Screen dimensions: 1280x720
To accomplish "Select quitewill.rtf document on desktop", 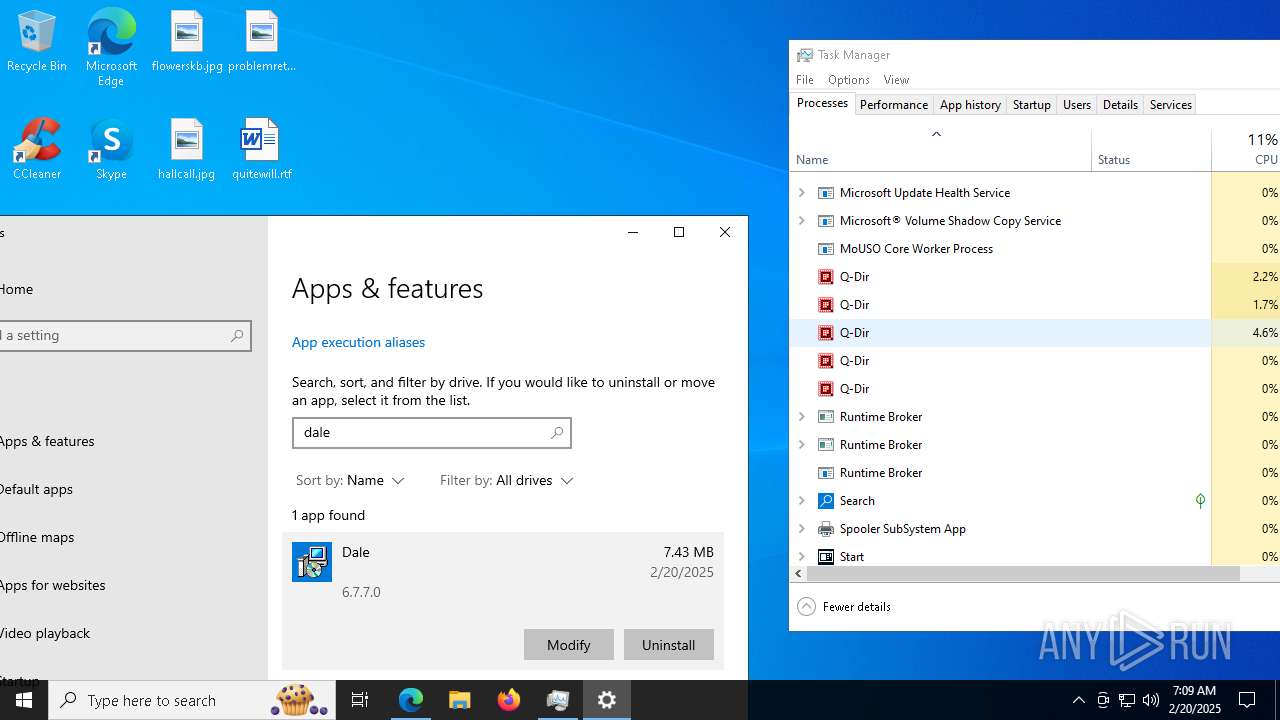I will click(x=262, y=150).
